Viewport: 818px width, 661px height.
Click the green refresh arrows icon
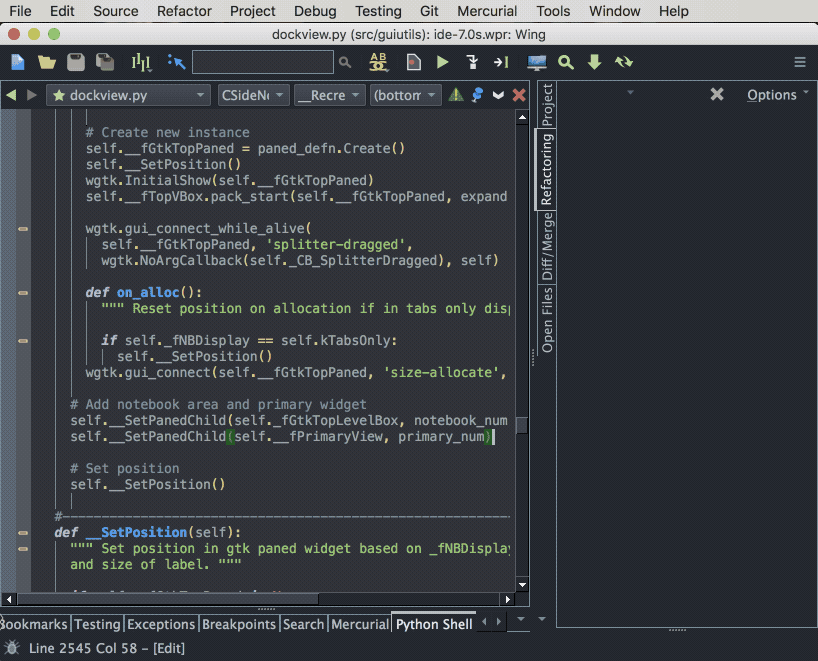[624, 62]
